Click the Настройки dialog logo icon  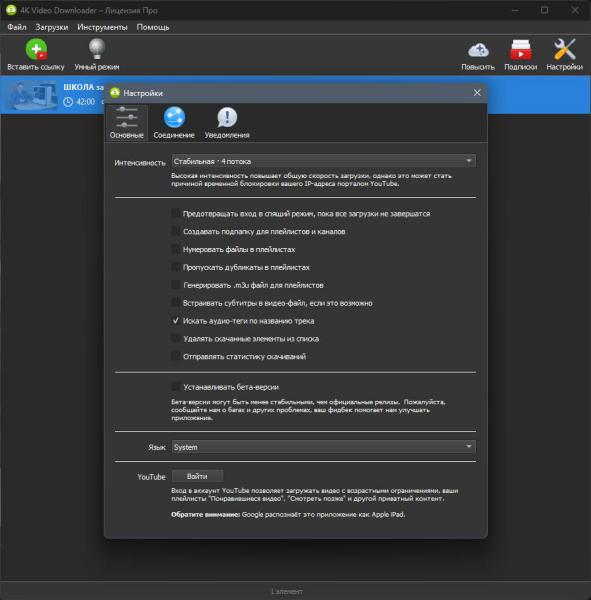pyautogui.click(x=115, y=93)
